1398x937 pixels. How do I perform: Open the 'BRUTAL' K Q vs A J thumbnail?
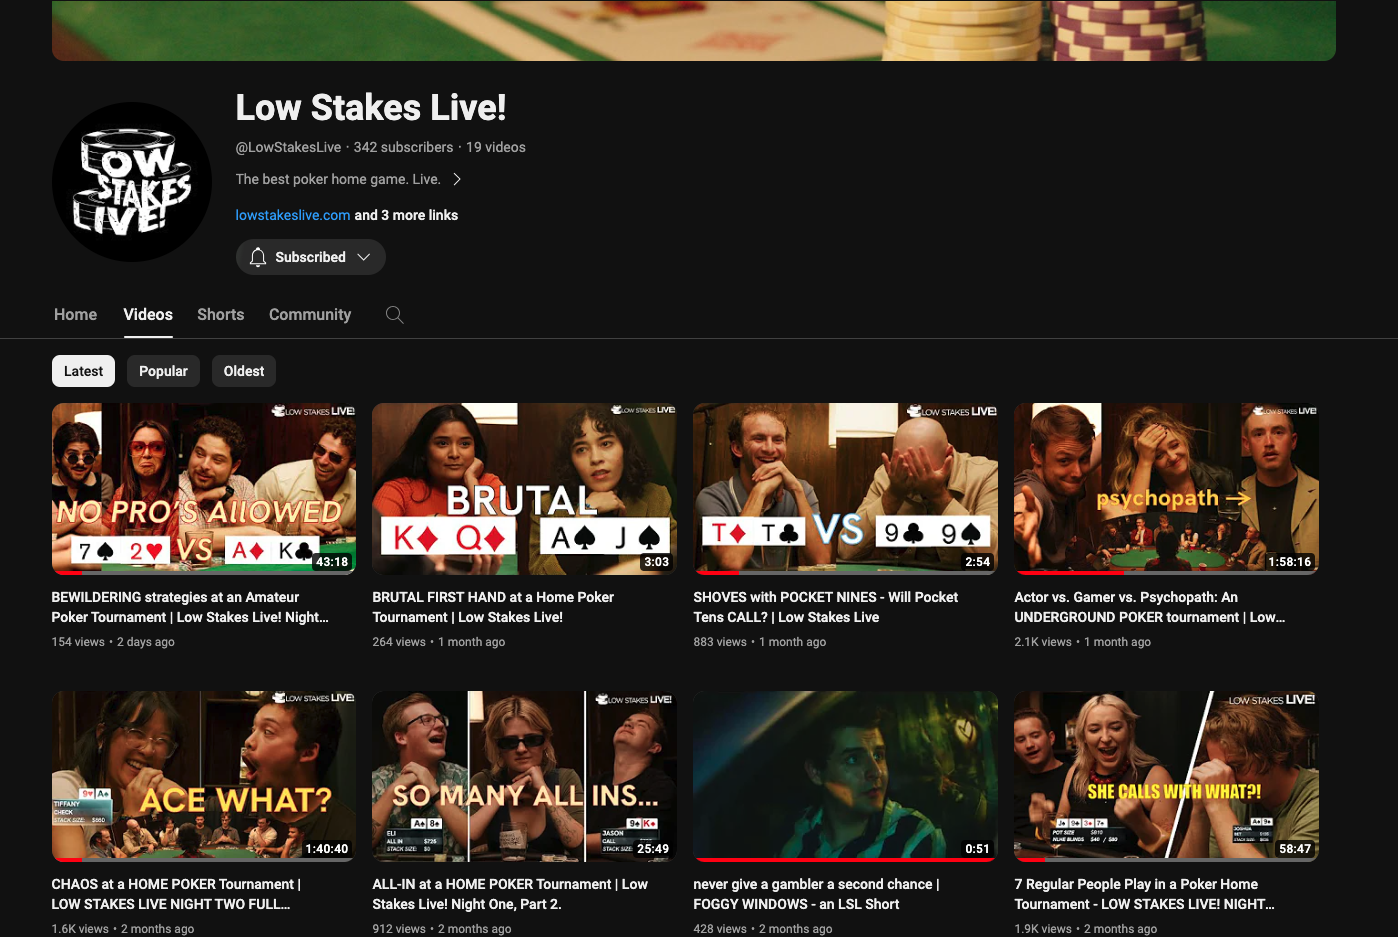click(524, 489)
